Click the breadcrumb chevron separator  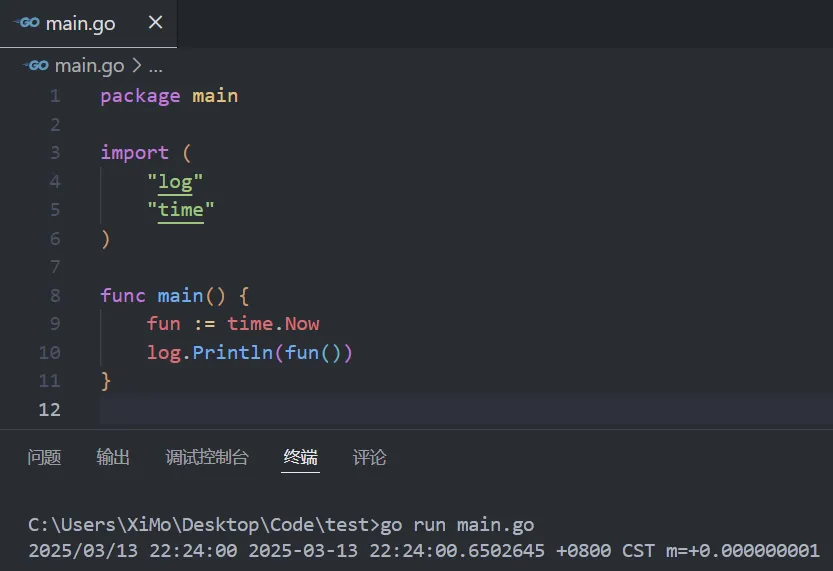(x=137, y=66)
